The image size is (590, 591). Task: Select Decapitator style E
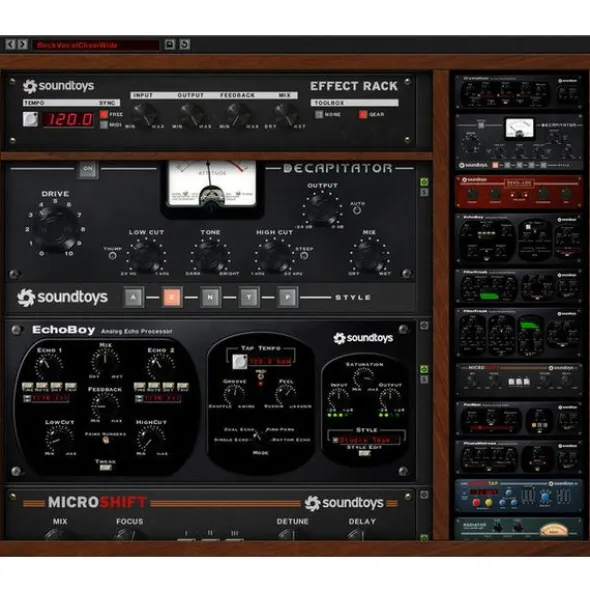point(172,297)
